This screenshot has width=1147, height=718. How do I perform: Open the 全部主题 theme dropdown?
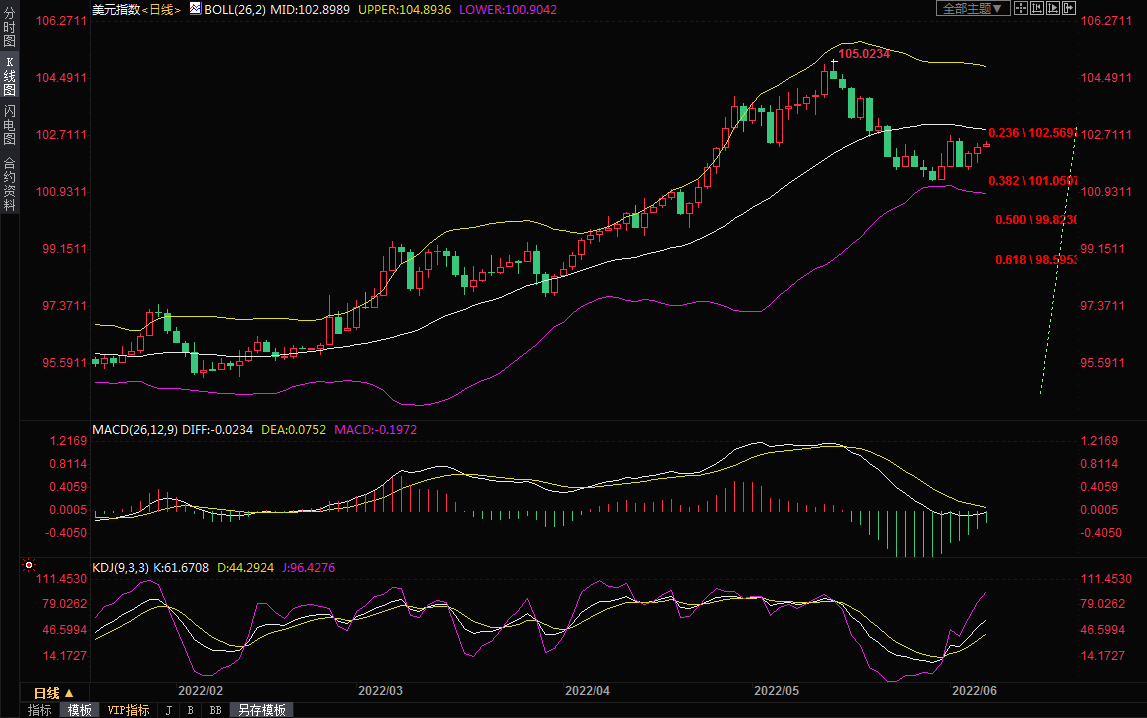point(972,8)
